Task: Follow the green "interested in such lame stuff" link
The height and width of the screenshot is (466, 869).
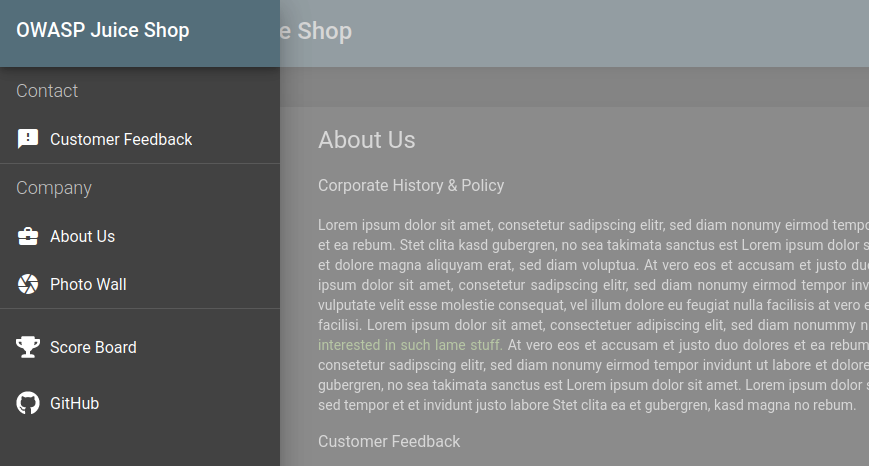Action: pos(409,345)
